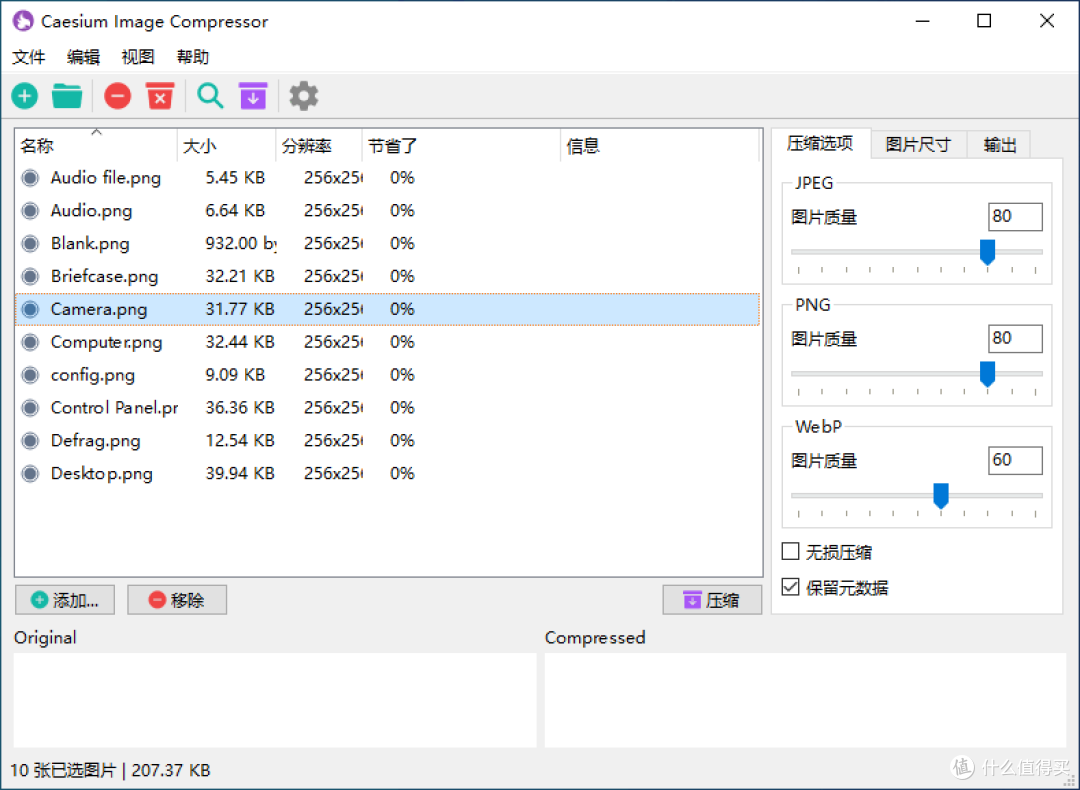The image size is (1080, 790).
Task: Select the app logo in the title bar
Action: [x=22, y=20]
